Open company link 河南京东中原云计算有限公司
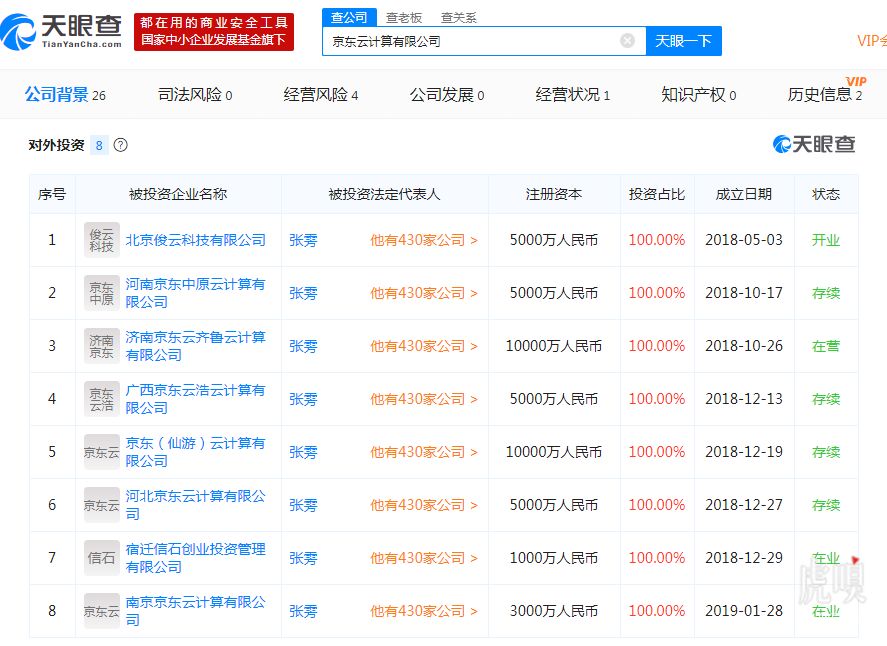 pos(196,293)
